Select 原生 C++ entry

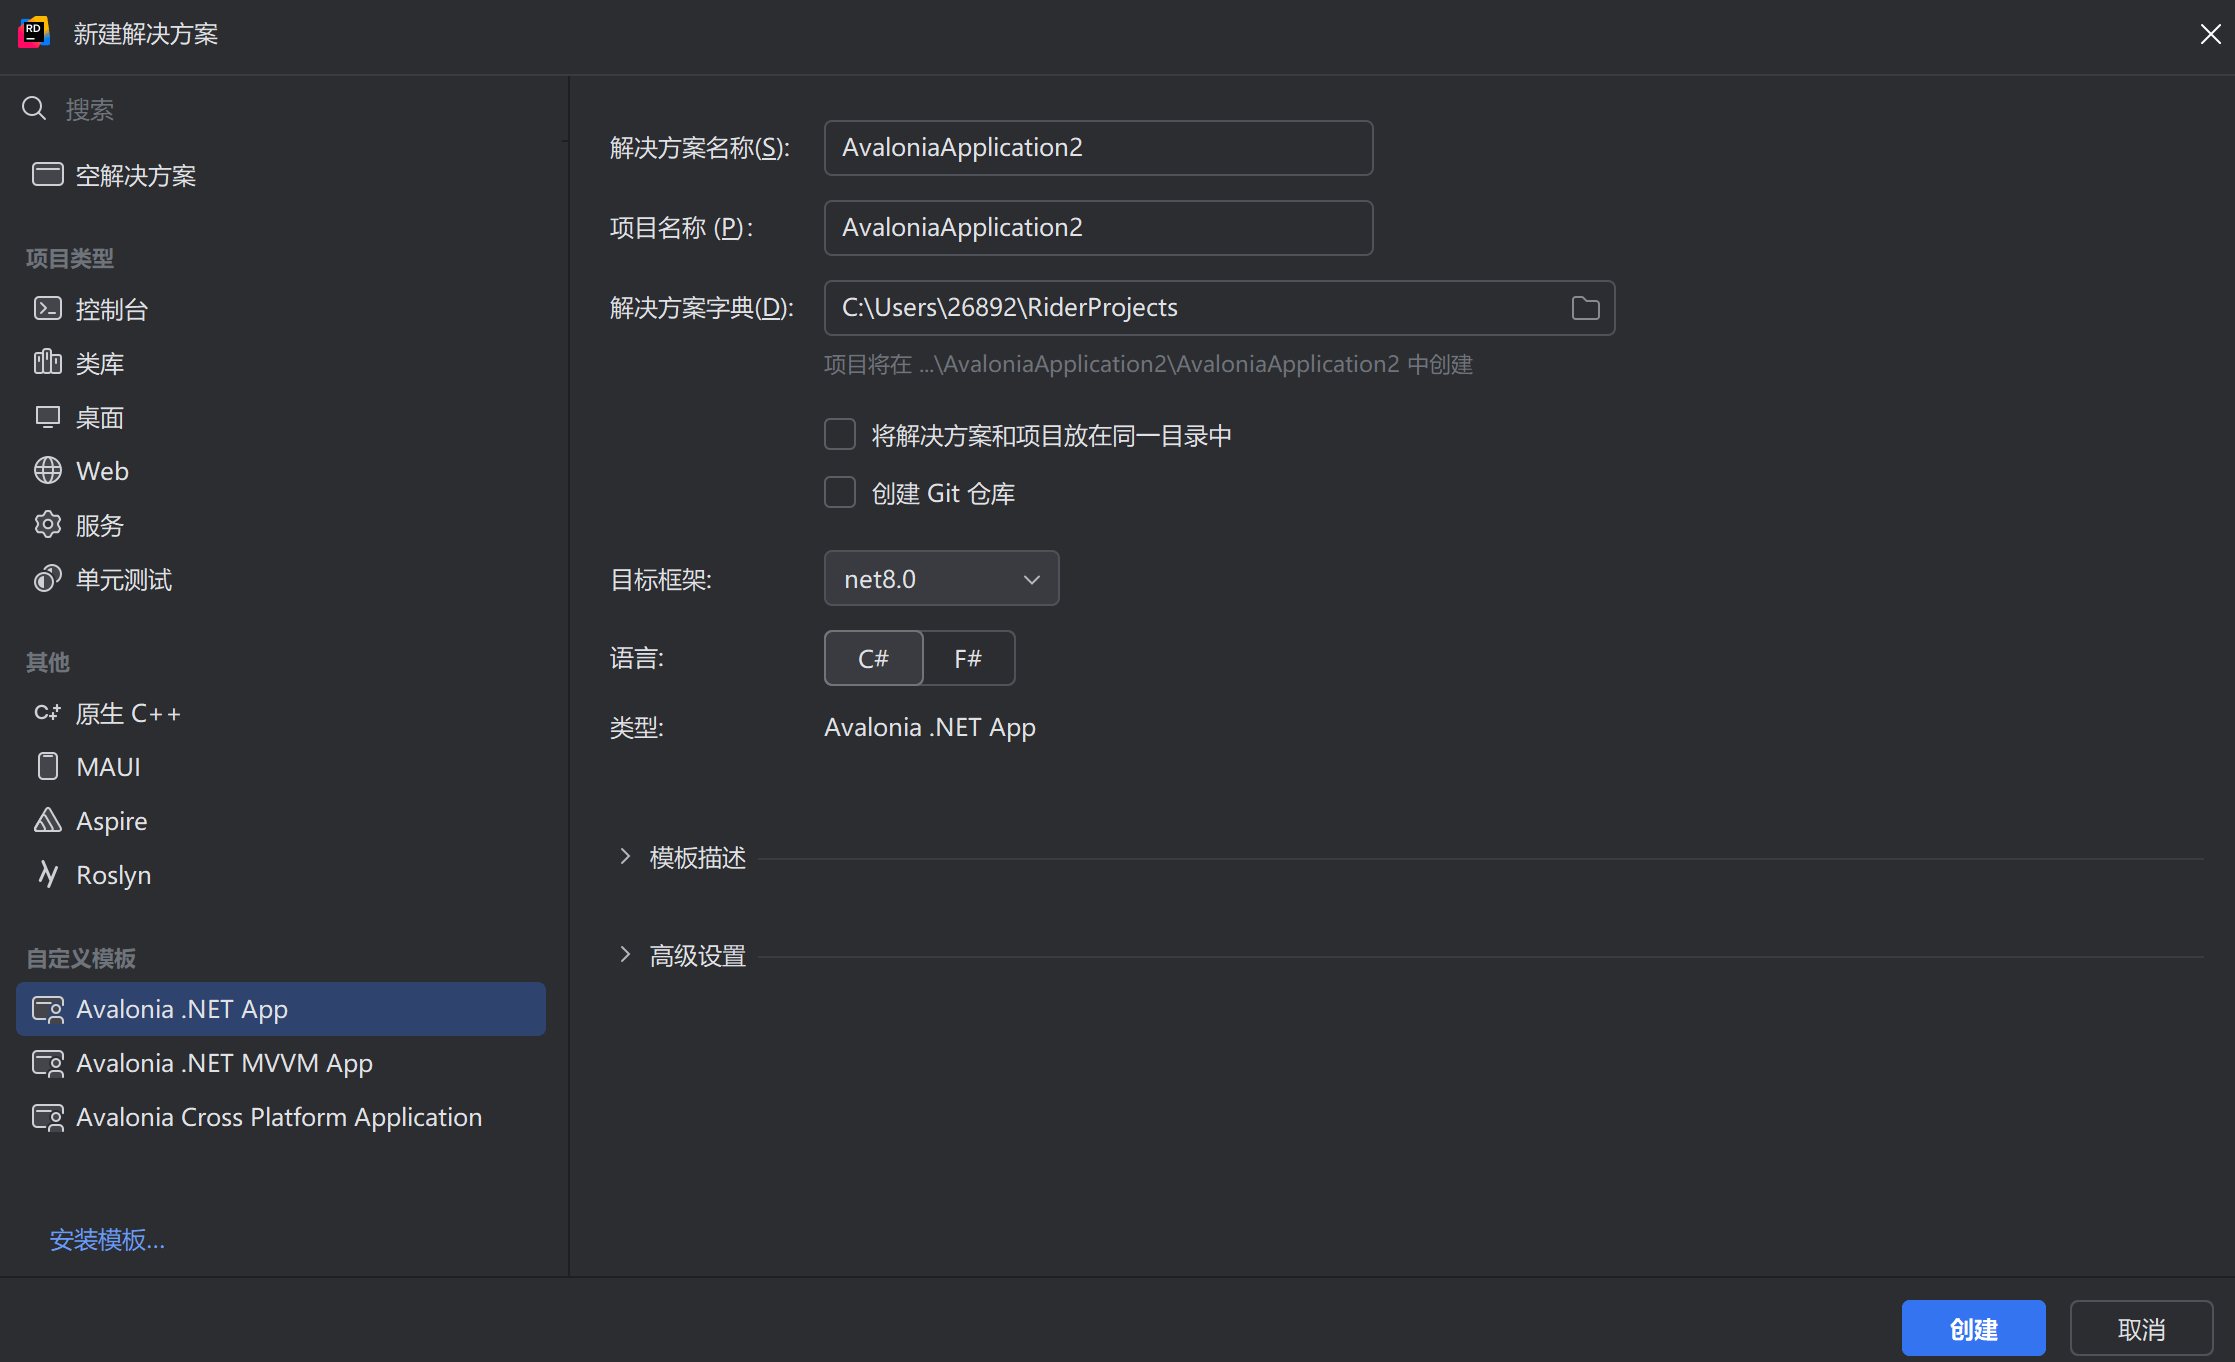coord(281,713)
